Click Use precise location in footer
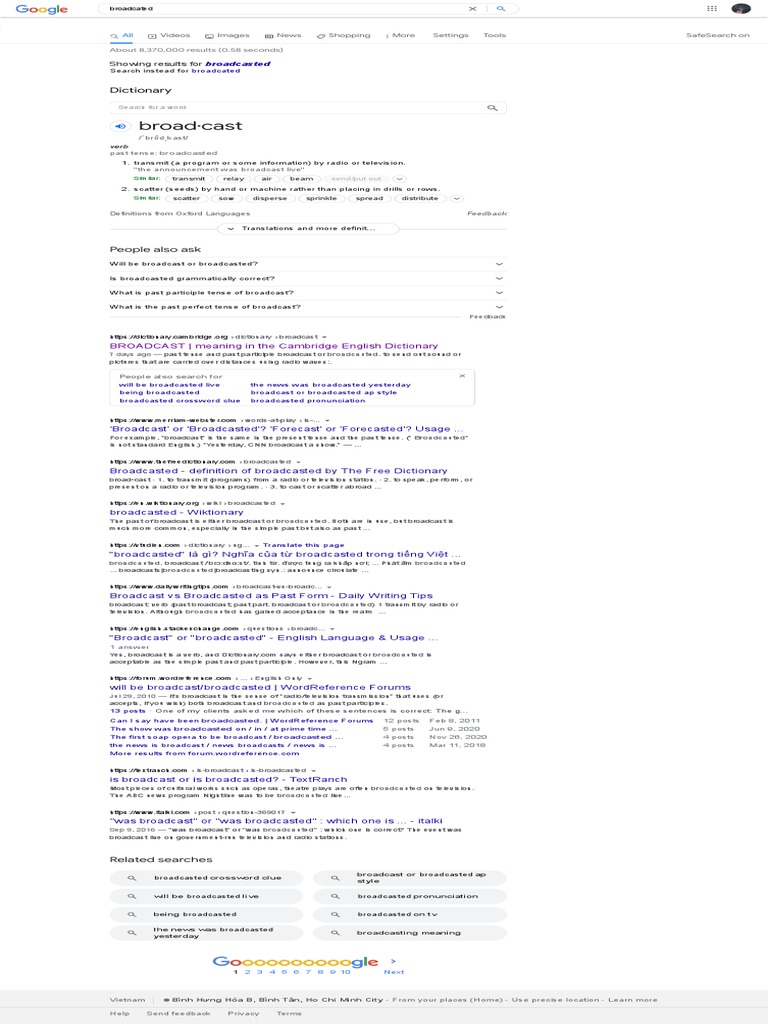 tap(556, 1000)
